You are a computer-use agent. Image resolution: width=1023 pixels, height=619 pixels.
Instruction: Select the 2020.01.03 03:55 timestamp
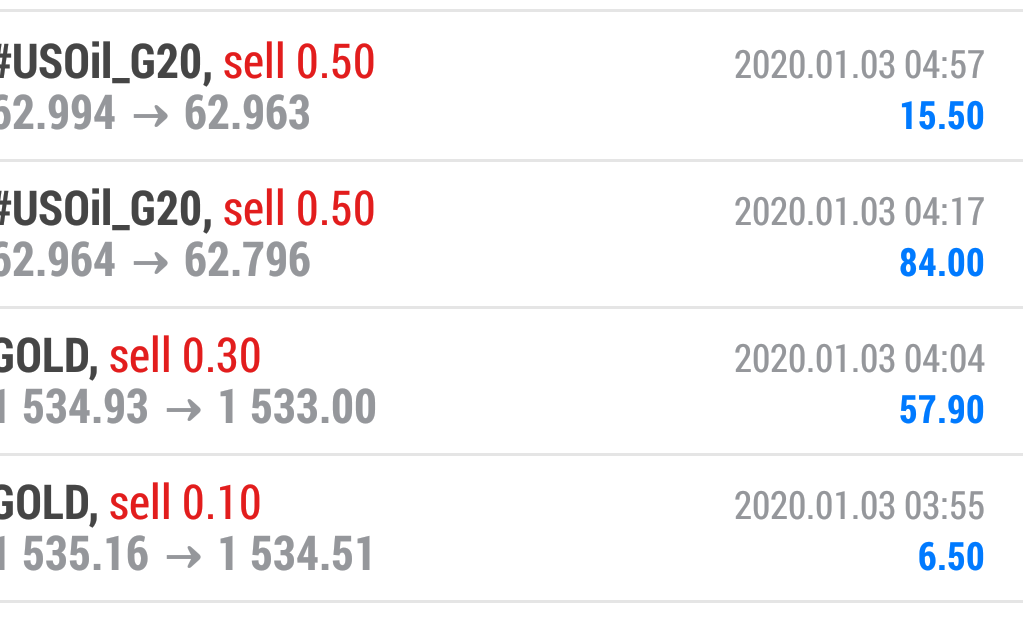[859, 506]
